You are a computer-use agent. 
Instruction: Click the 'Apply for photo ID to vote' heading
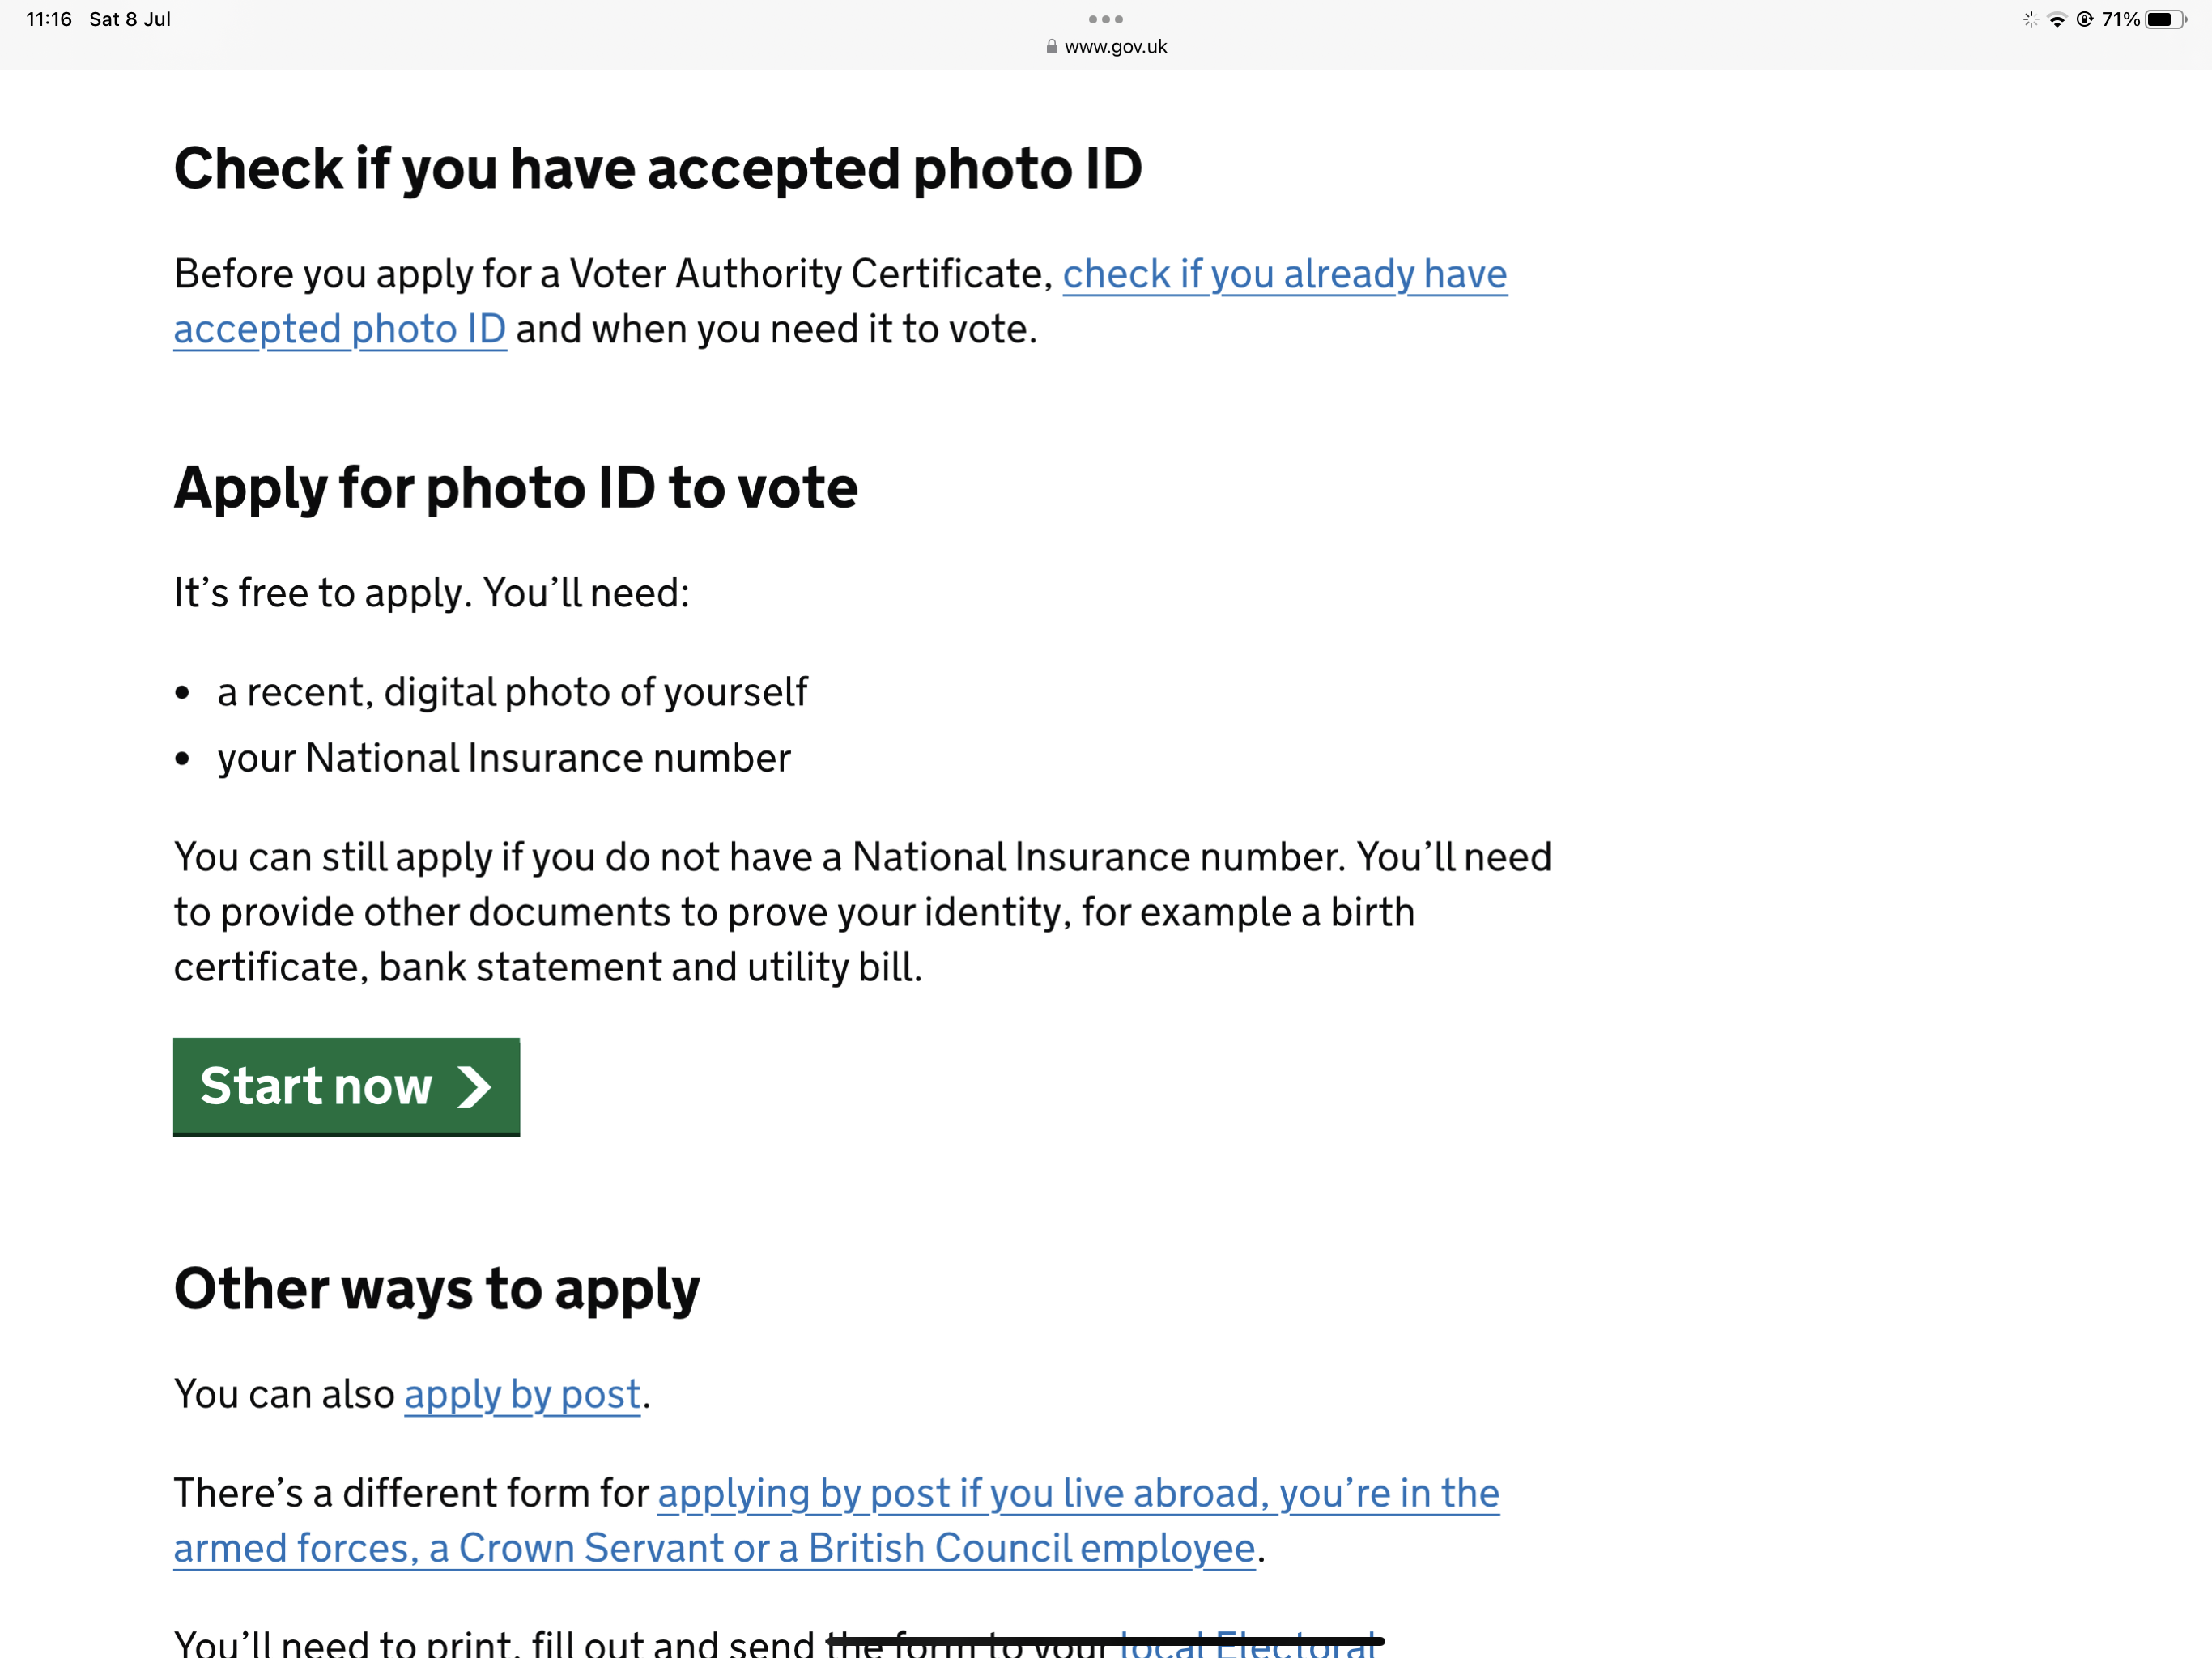click(515, 488)
